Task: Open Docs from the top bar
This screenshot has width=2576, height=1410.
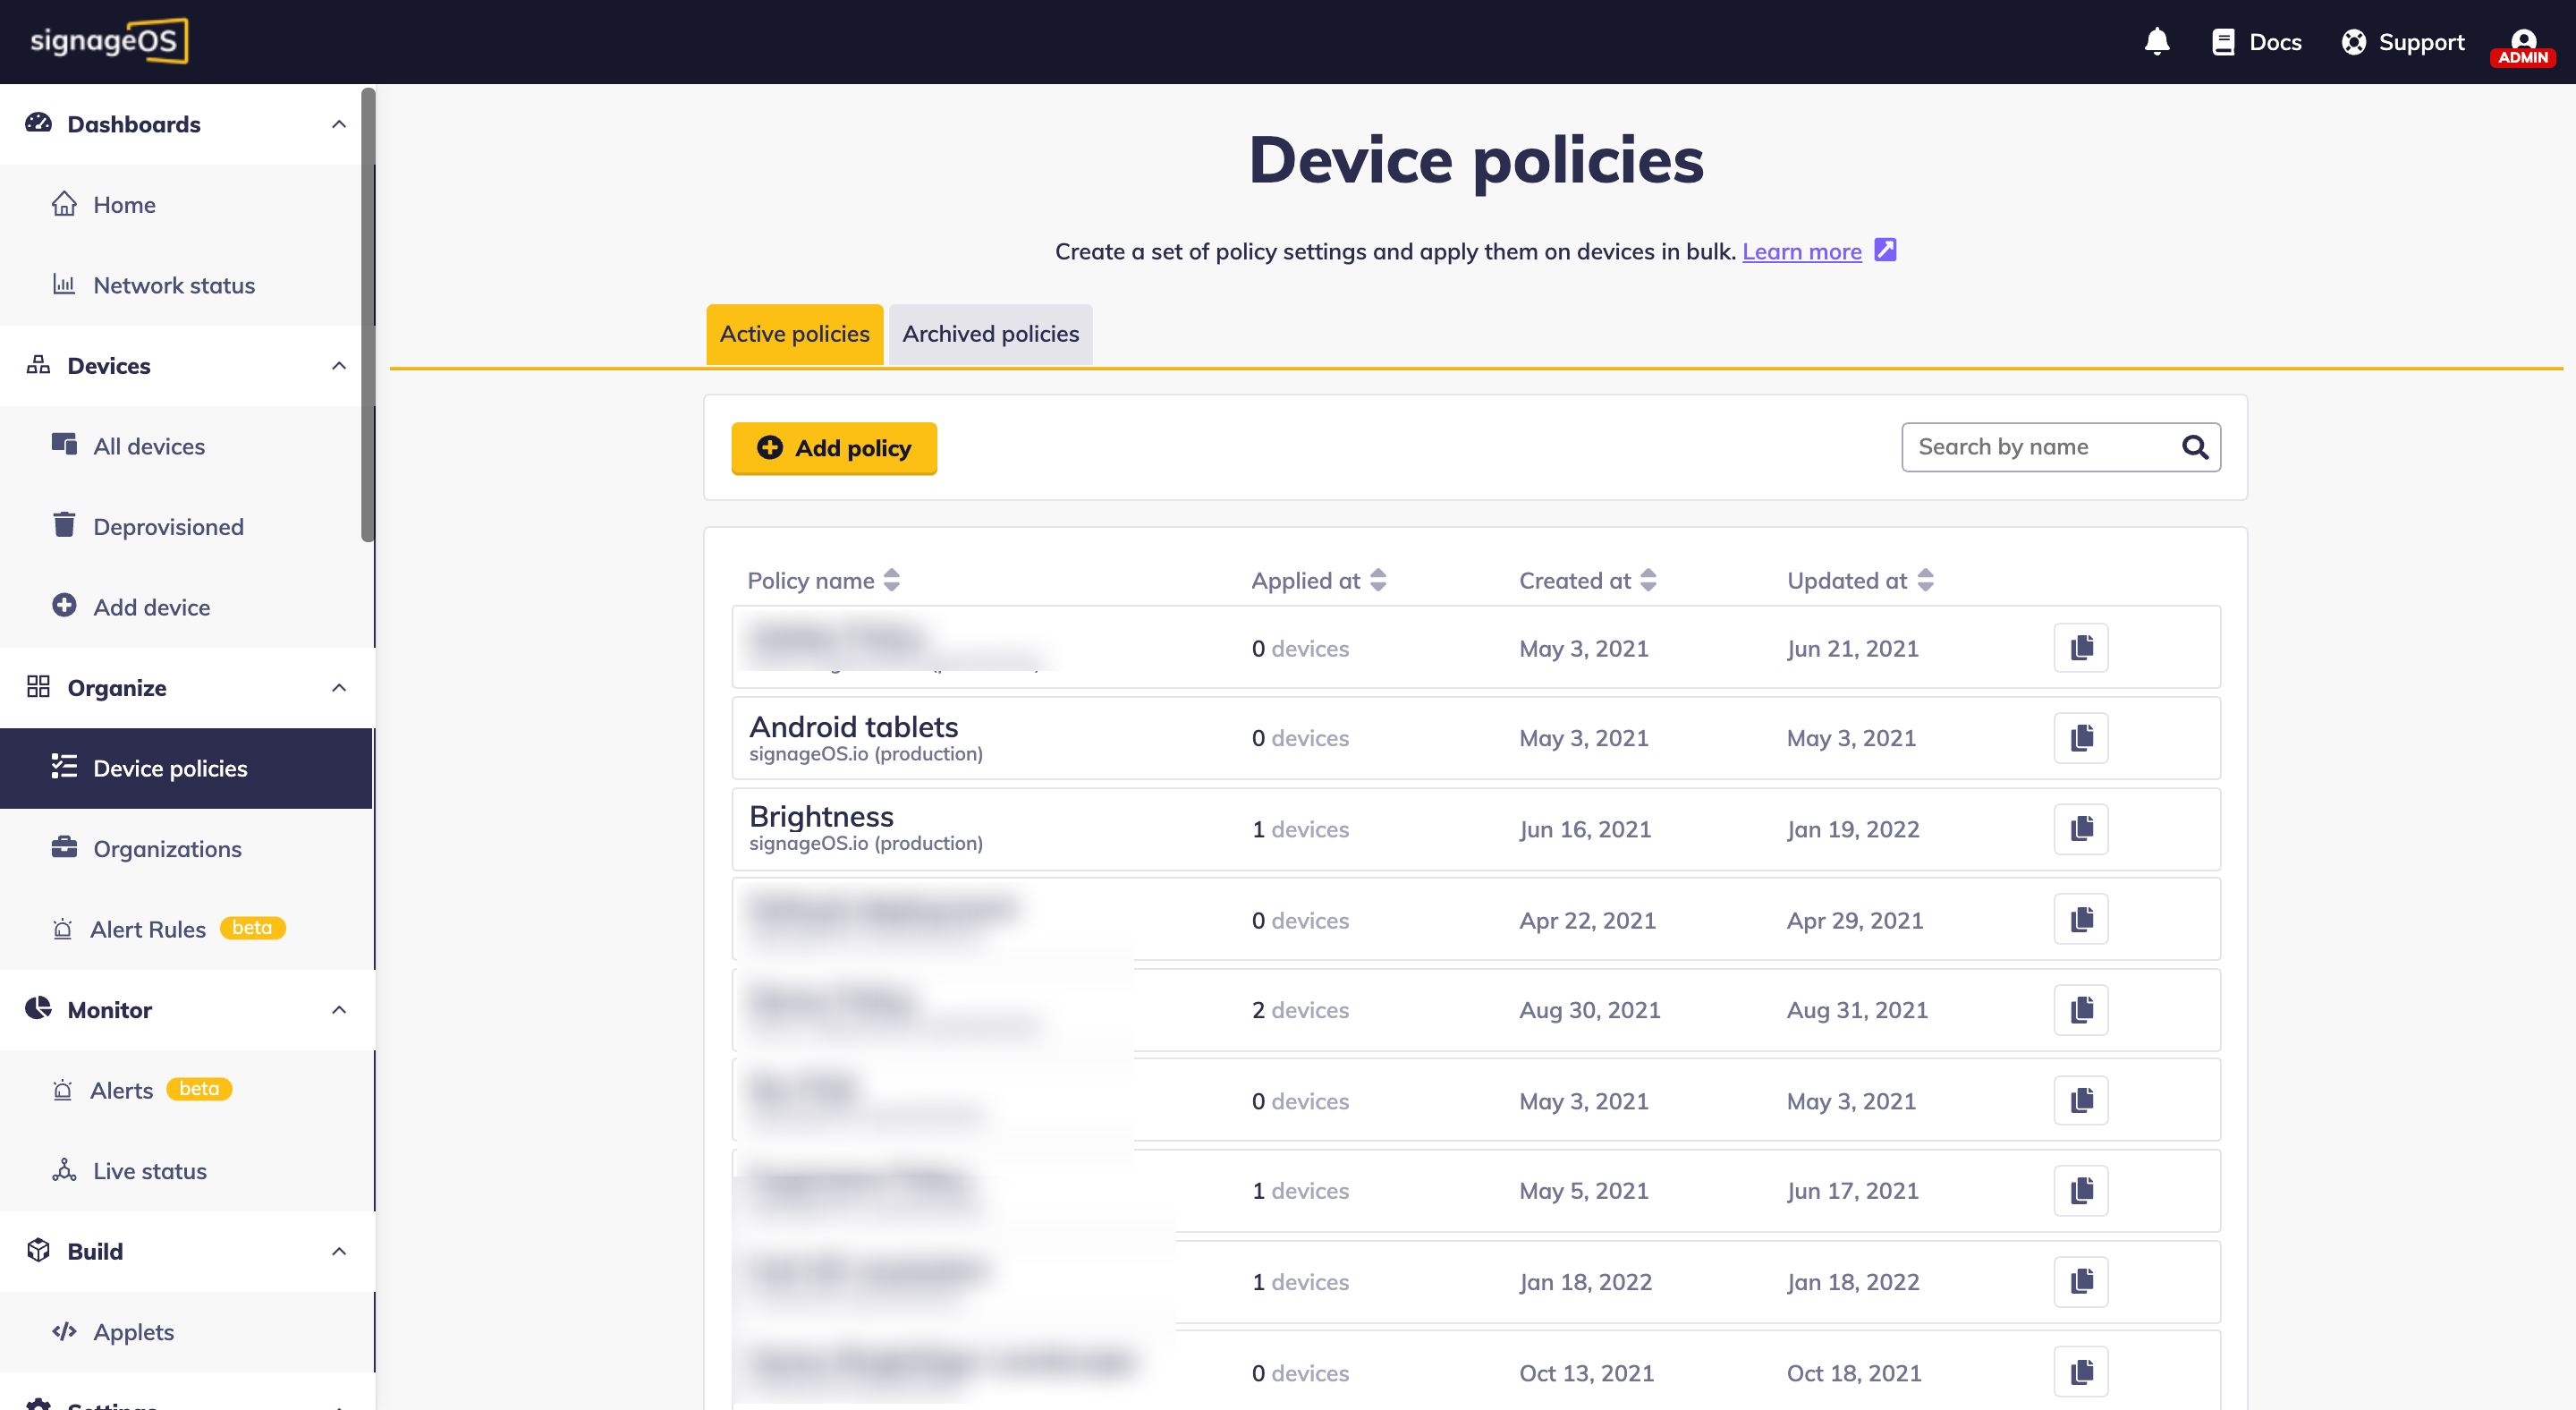Action: (x=2256, y=42)
